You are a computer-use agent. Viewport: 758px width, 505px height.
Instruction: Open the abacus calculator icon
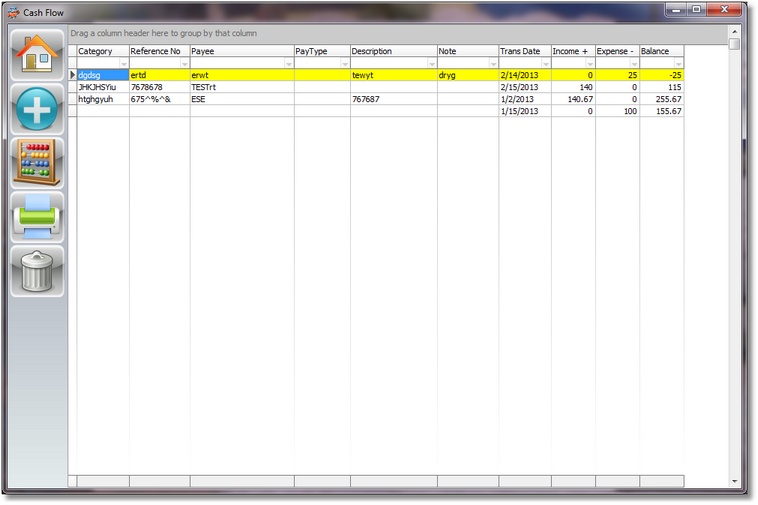click(37, 163)
